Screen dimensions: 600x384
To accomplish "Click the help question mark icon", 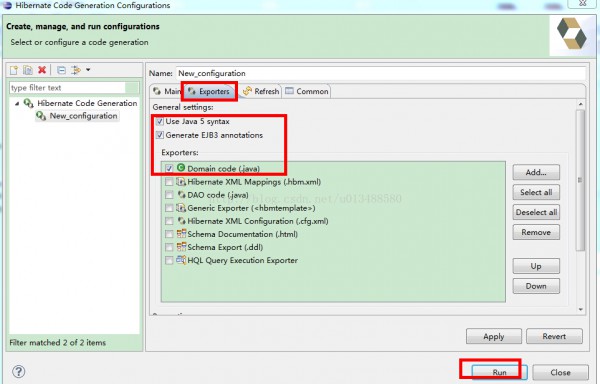I will pos(18,371).
